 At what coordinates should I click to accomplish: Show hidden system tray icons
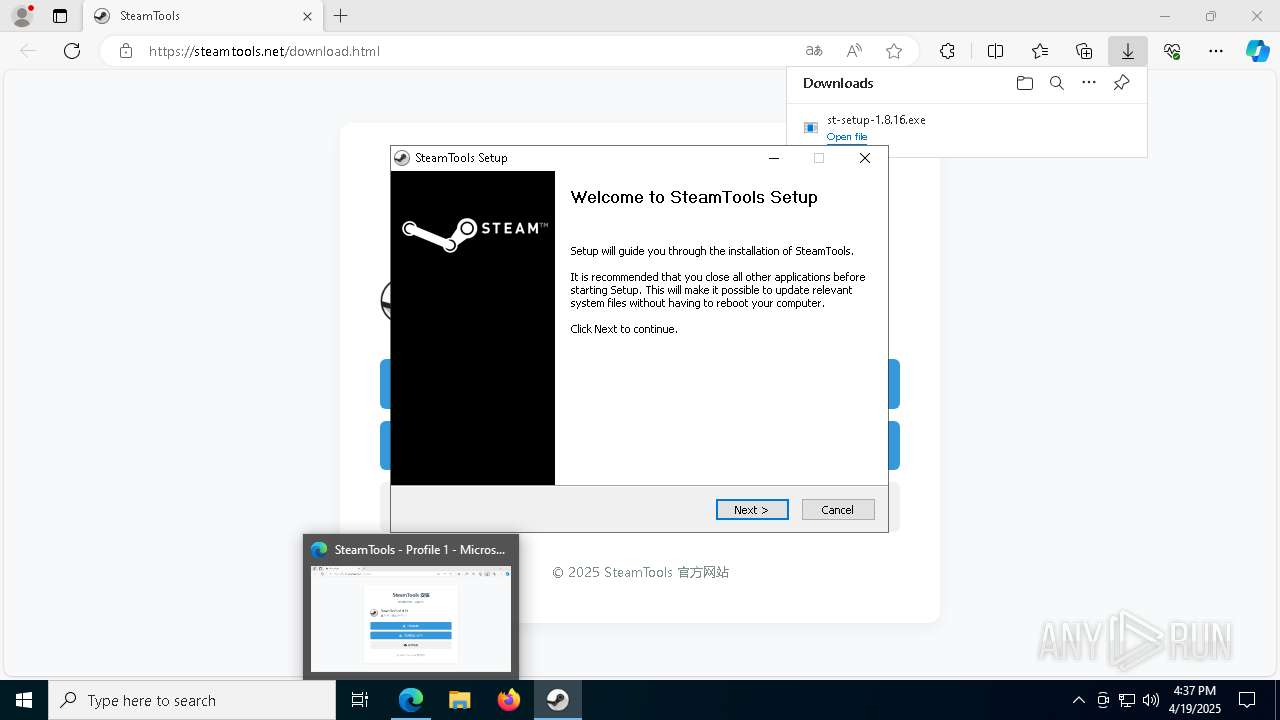click(x=1078, y=700)
